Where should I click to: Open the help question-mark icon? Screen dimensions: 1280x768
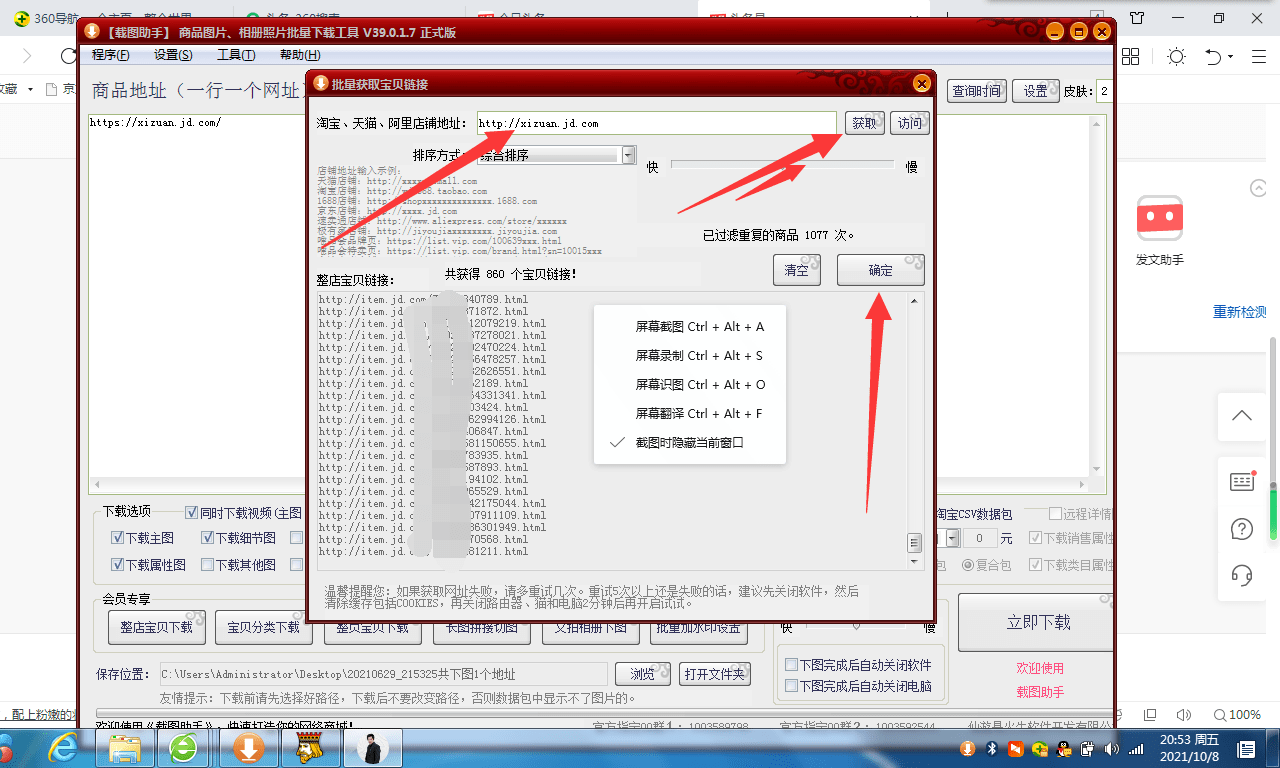point(1242,528)
